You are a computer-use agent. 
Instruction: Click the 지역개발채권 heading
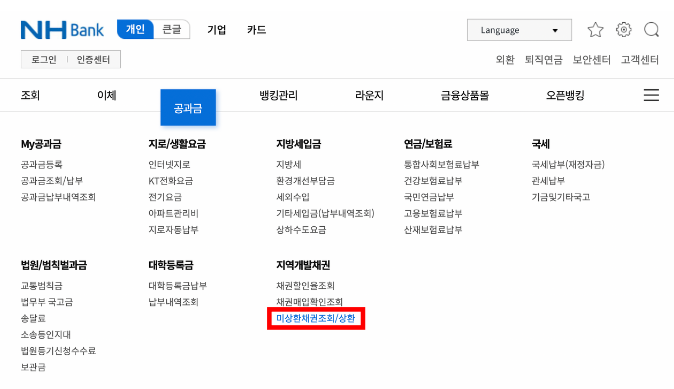303,265
